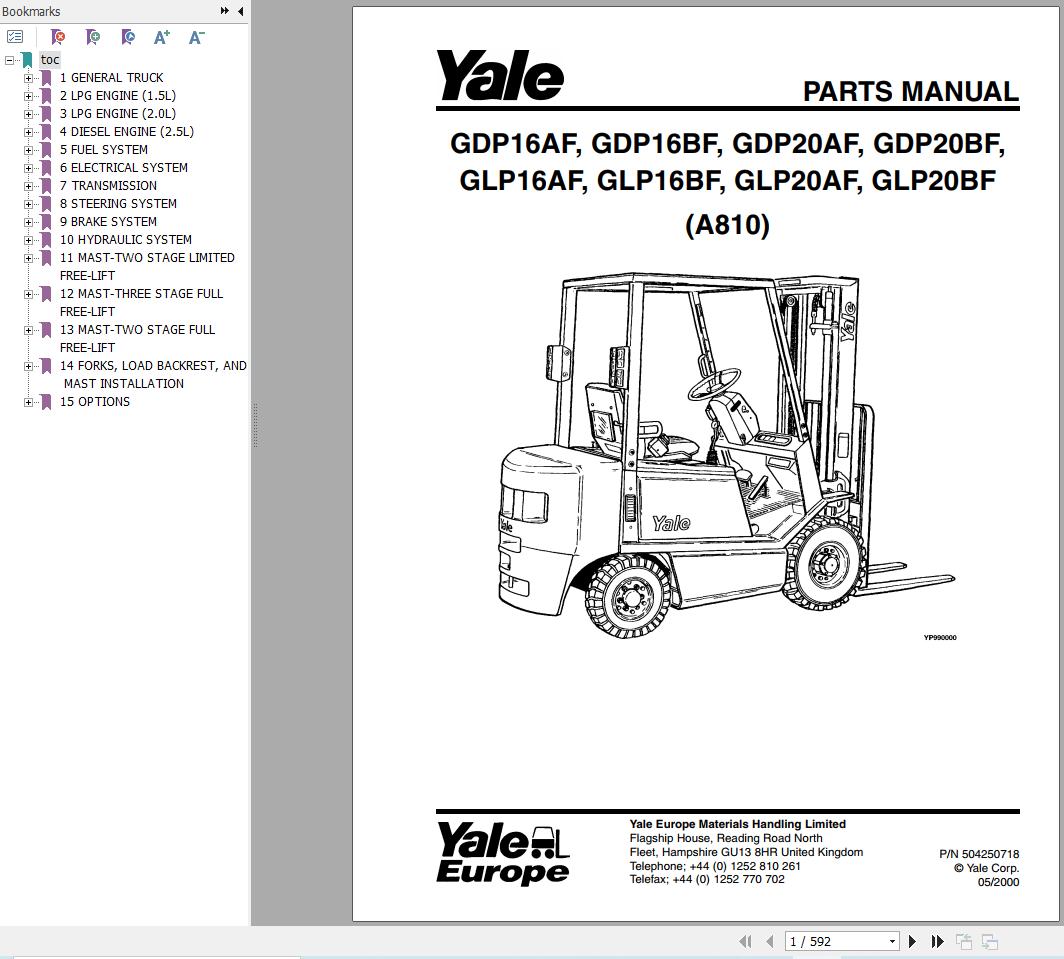This screenshot has height=959, width=1064.
Task: Decrease bookmark text size with A- icon
Action: [196, 37]
